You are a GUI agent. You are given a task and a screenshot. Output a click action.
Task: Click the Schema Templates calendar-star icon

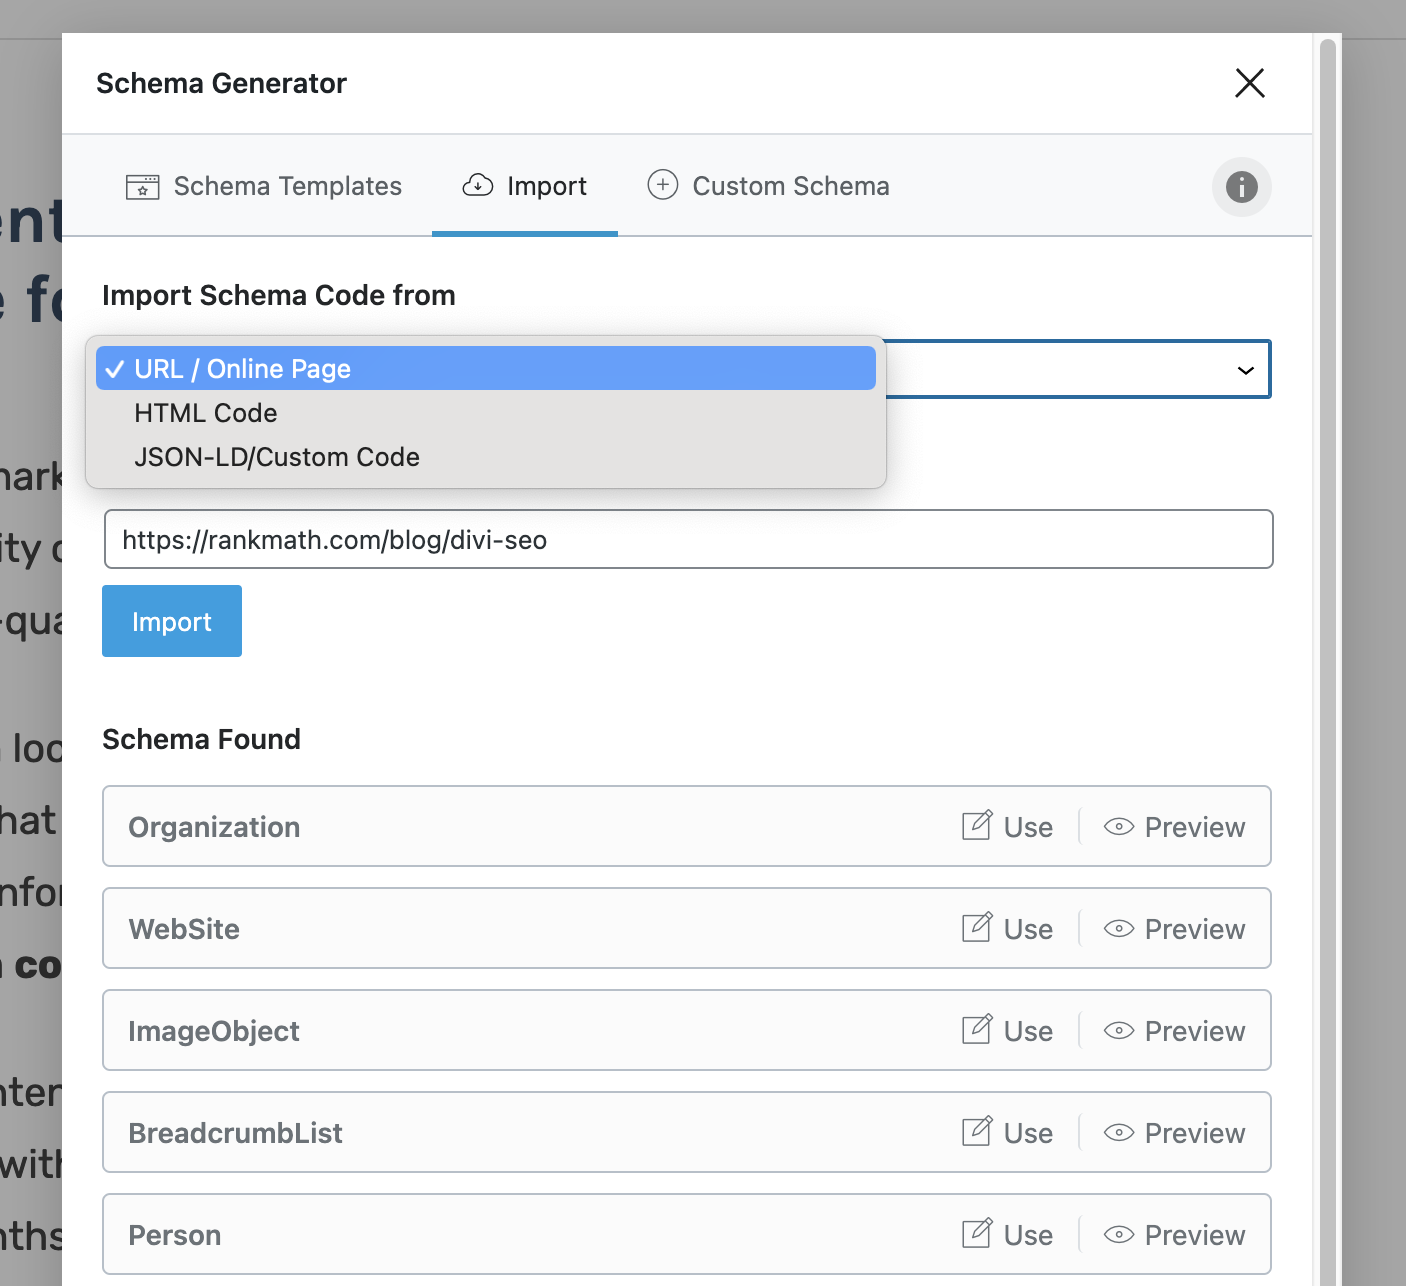pos(142,187)
